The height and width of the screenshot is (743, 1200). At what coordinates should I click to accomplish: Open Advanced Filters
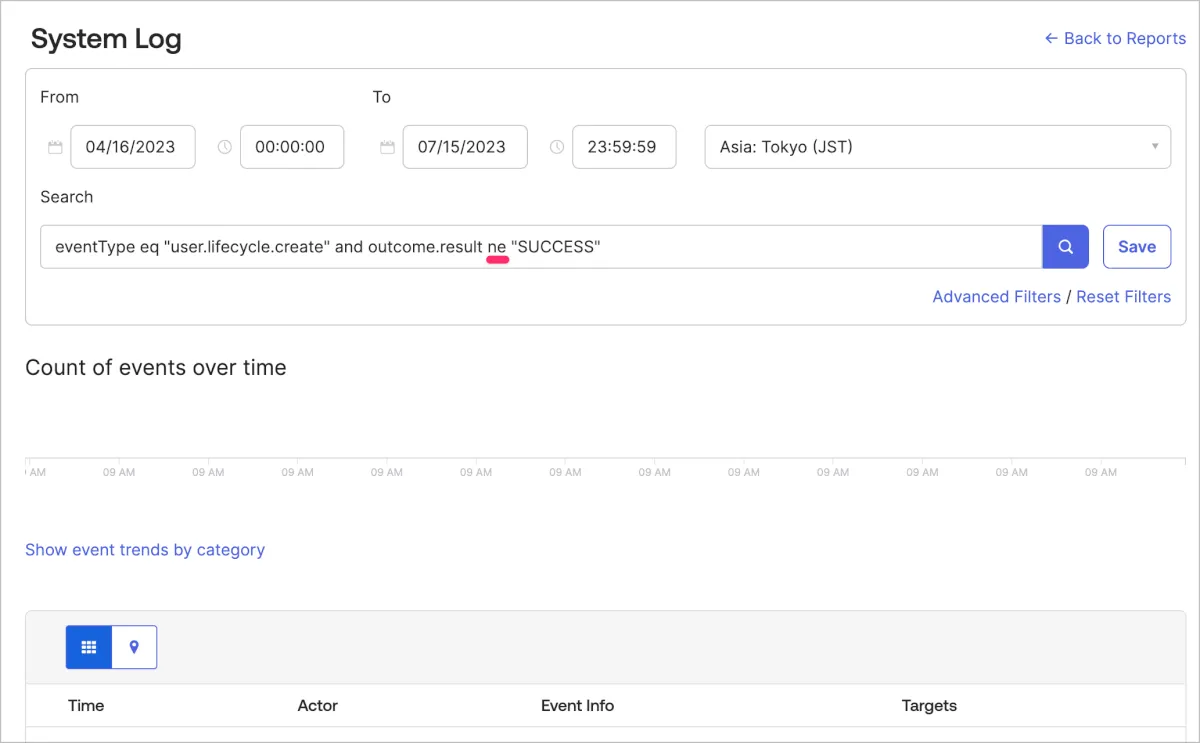click(996, 297)
